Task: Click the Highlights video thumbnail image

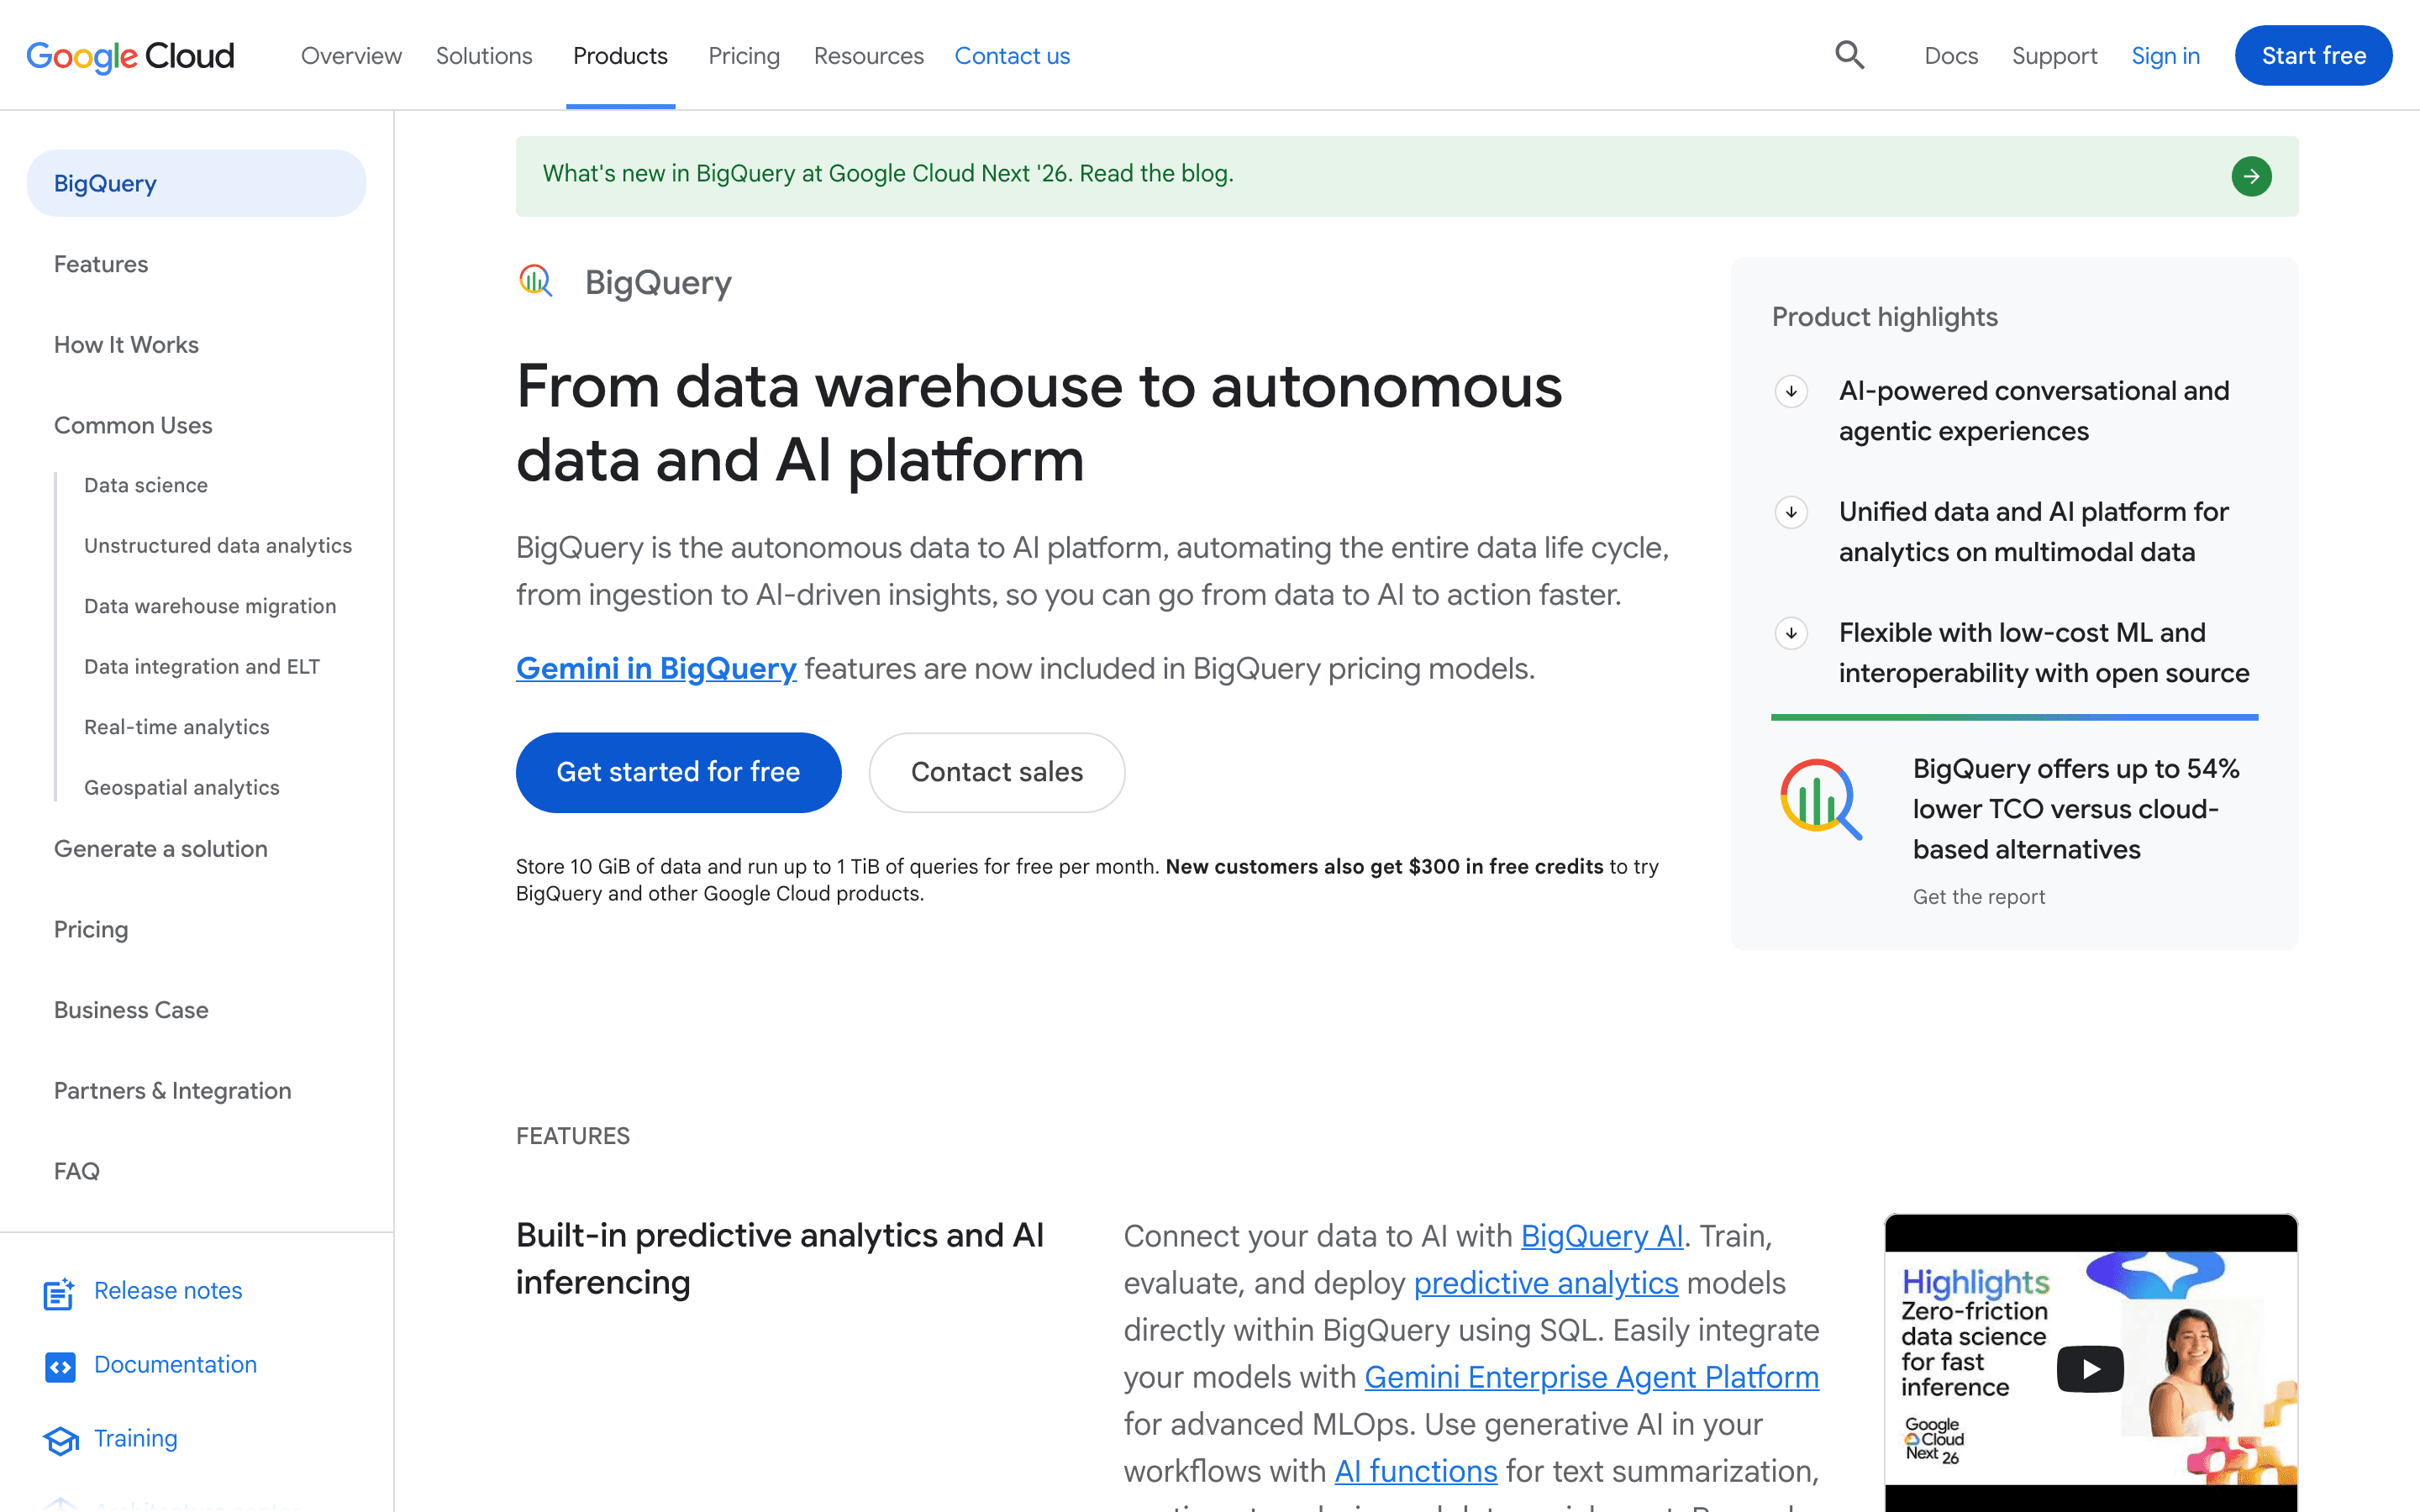Action: [2090, 1363]
